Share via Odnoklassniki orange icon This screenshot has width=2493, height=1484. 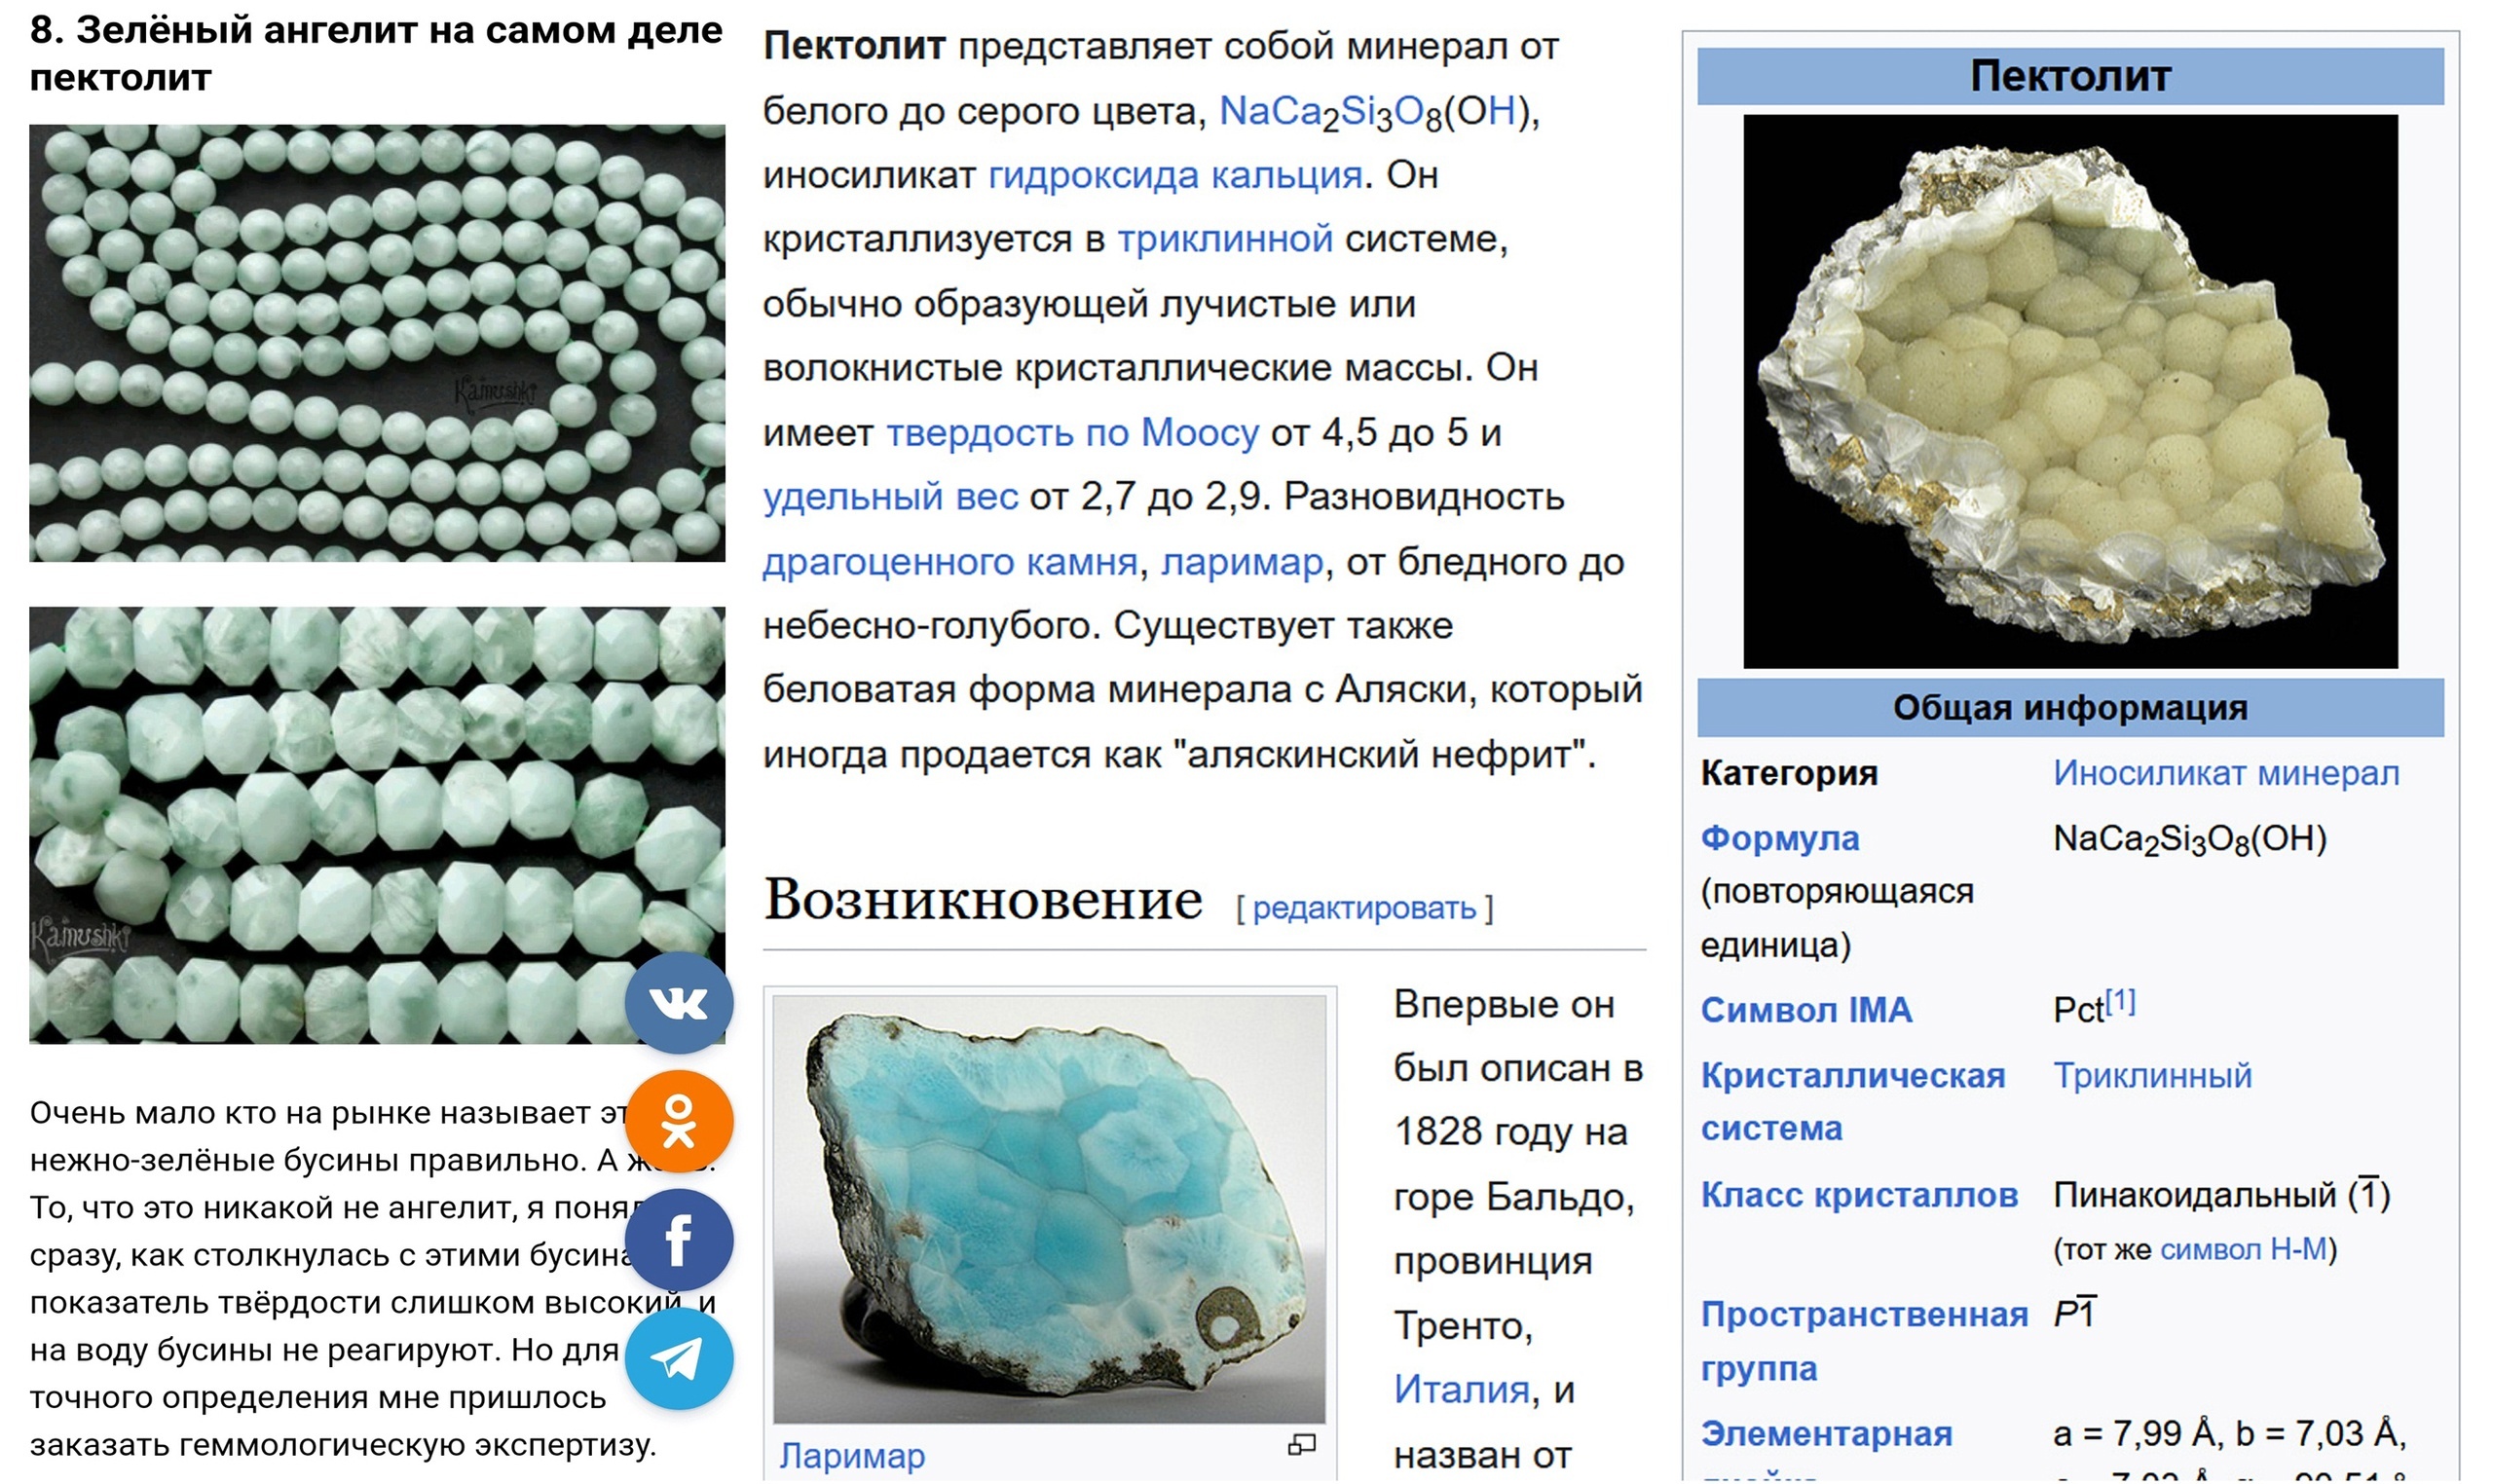click(x=679, y=1121)
